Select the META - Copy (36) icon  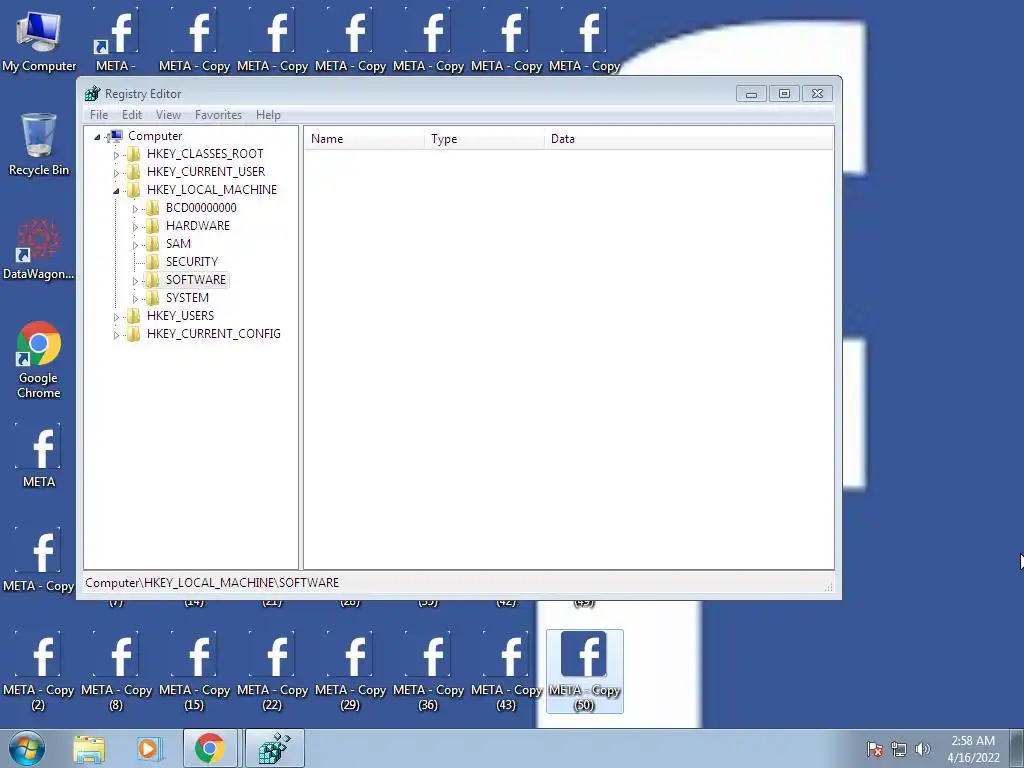point(428,671)
